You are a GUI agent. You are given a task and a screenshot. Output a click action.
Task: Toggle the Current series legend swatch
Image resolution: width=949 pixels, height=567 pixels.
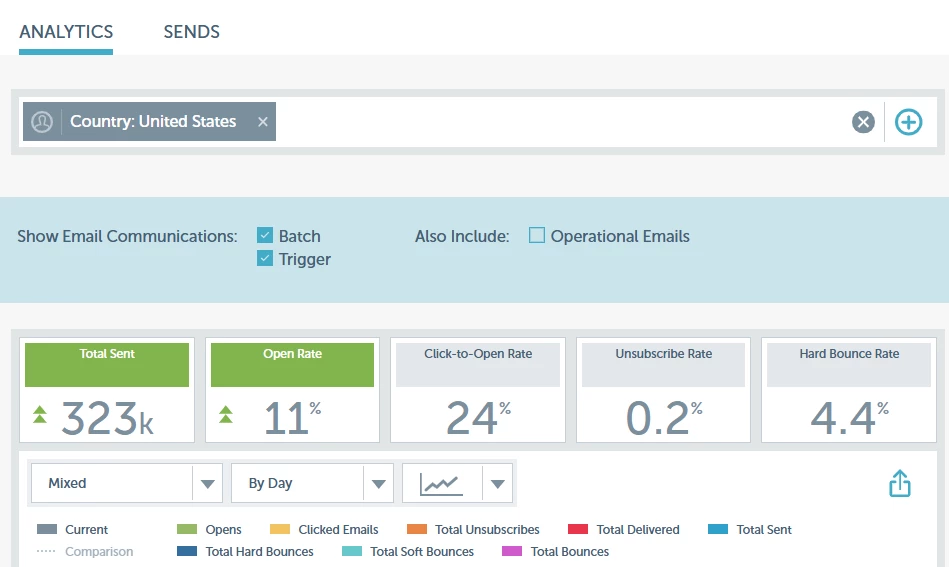click(47, 529)
